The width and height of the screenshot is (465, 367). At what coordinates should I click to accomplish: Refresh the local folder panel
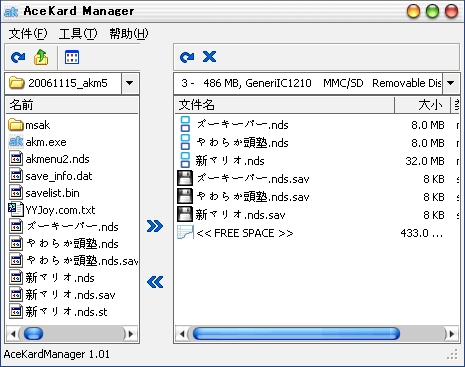18,57
